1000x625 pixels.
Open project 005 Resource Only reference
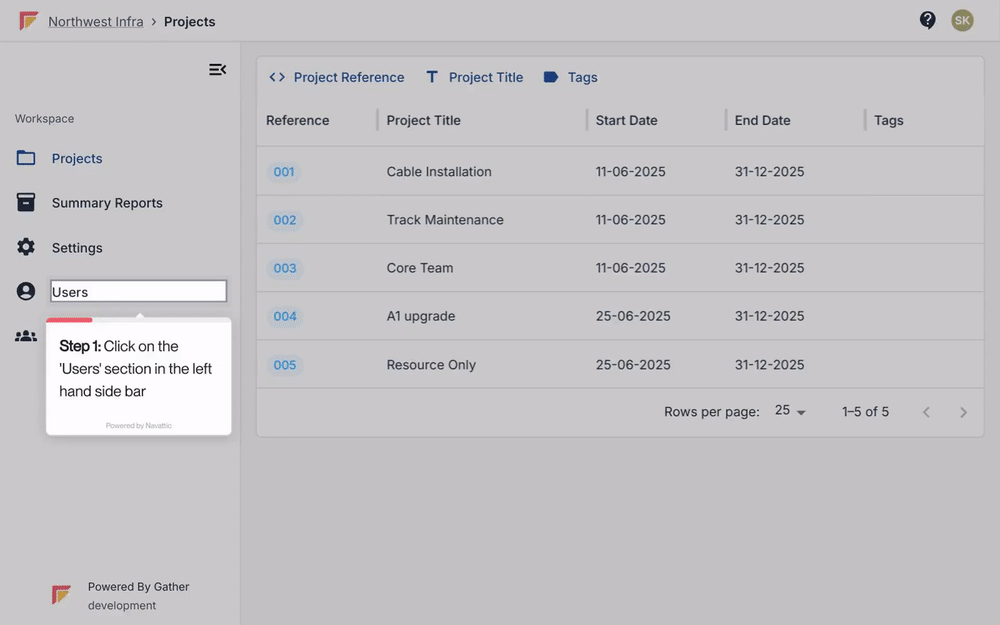point(284,365)
